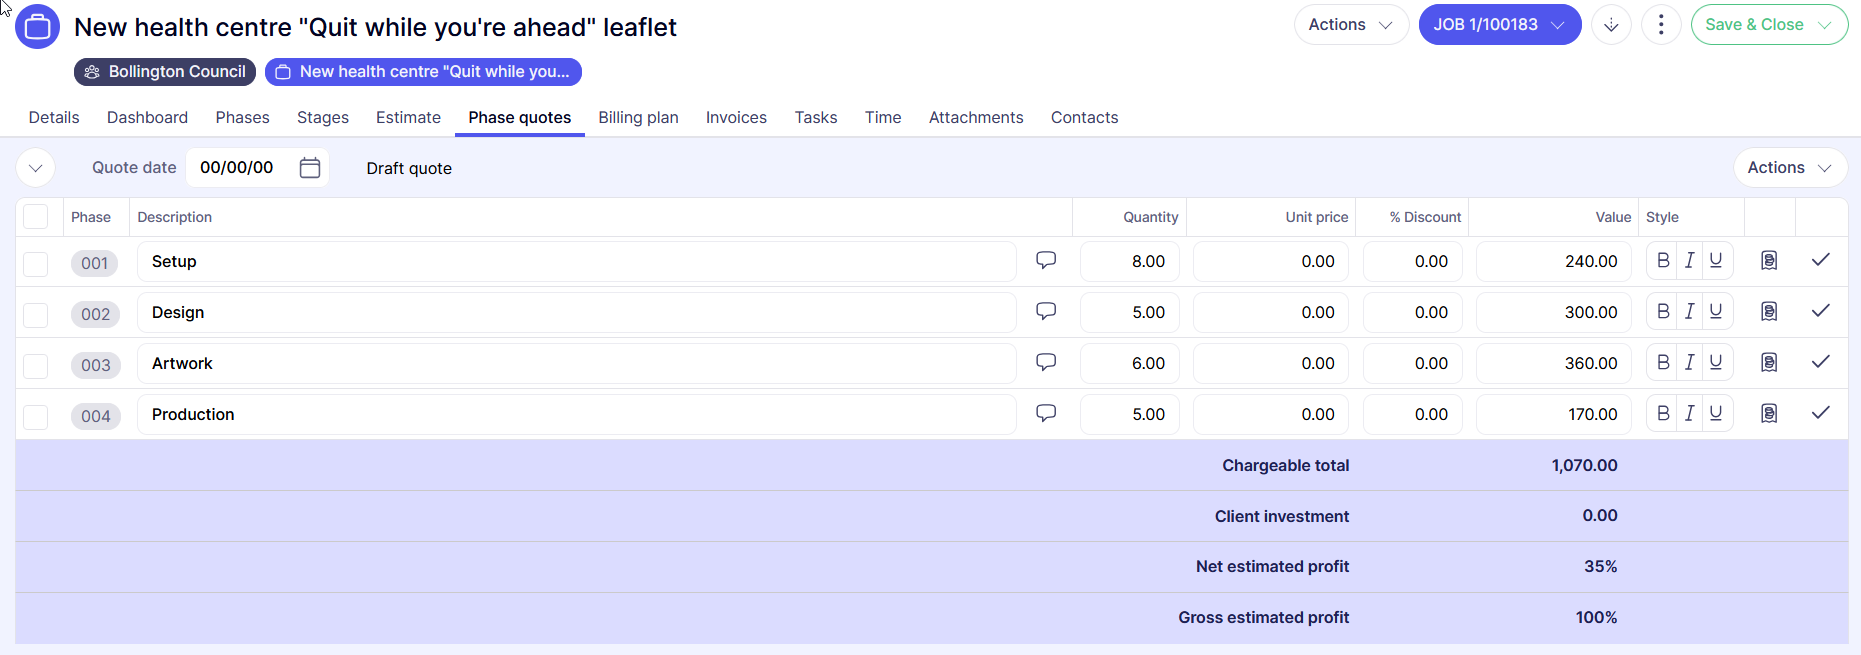Image resolution: width=1861 pixels, height=655 pixels.
Task: Open the comment bubble for Setup phase
Action: point(1046,260)
